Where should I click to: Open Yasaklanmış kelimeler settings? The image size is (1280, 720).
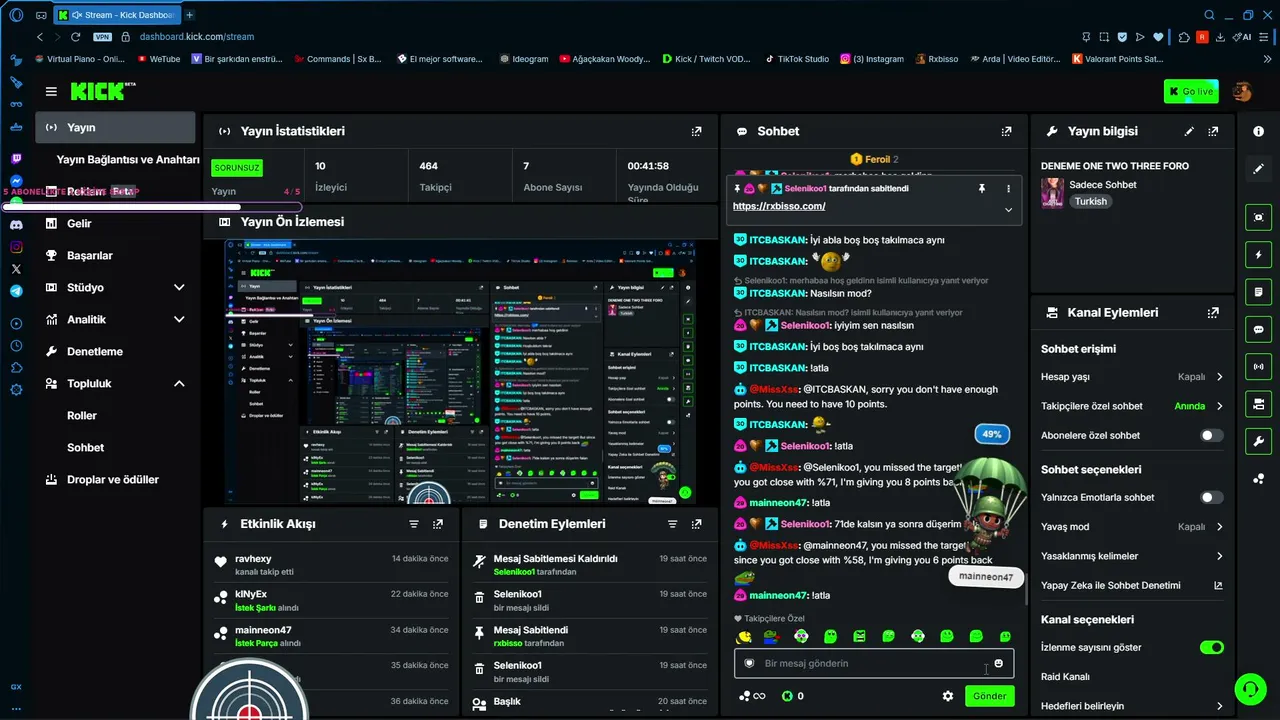click(x=1132, y=556)
